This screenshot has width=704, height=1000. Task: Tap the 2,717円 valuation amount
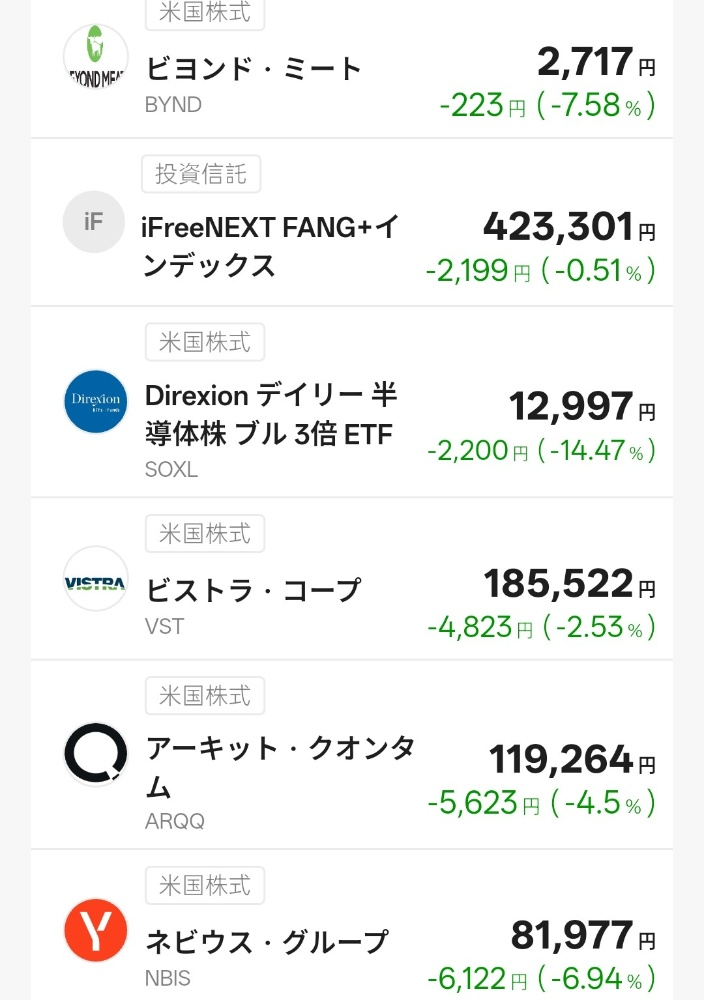596,63
